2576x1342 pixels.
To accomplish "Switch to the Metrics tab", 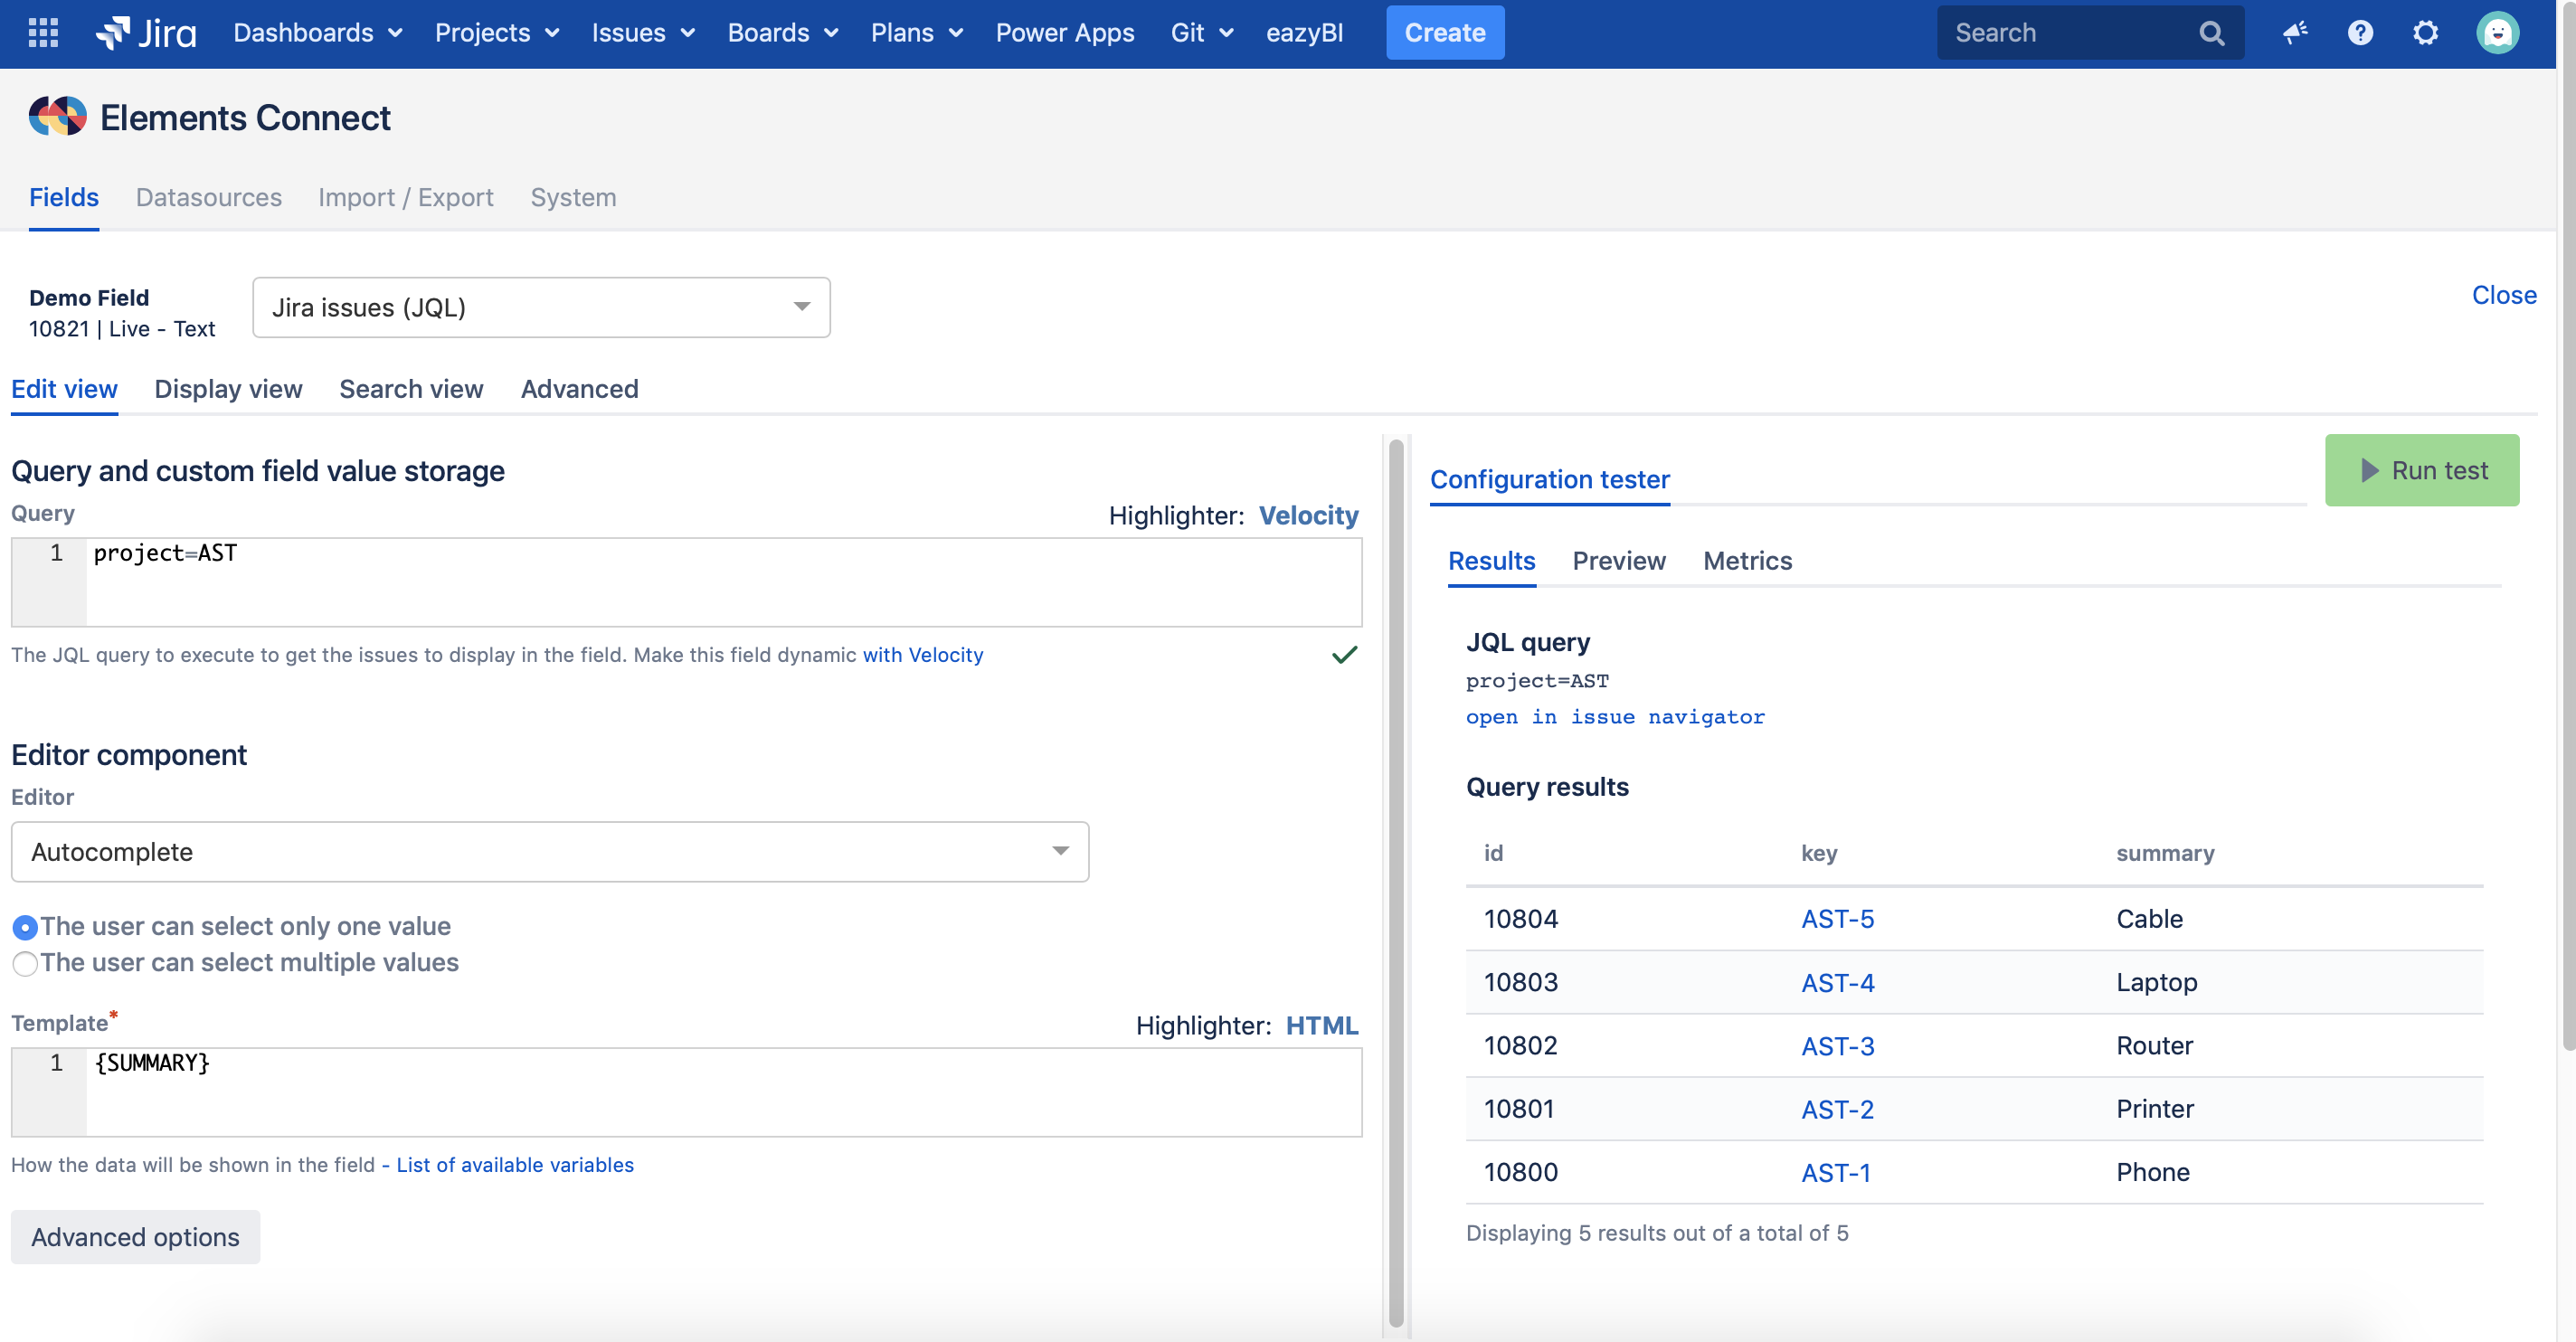I will 1747,561.
